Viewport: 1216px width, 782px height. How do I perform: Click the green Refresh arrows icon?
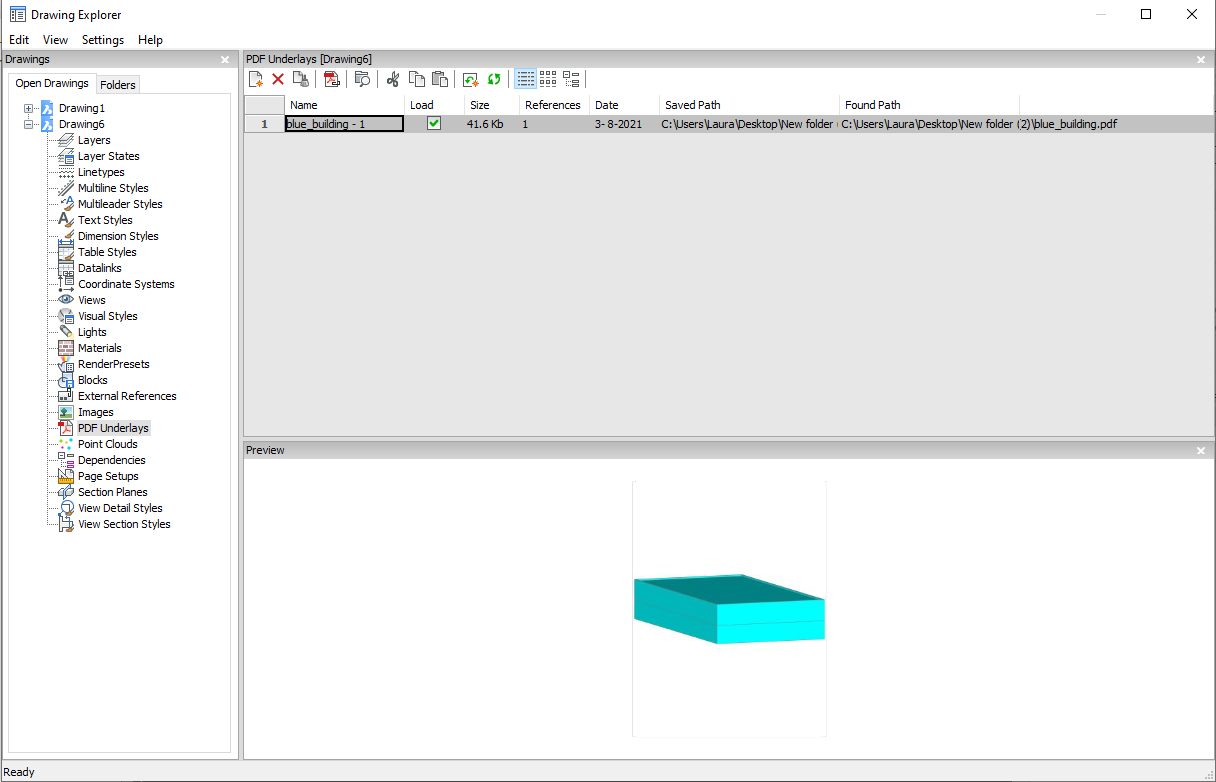(x=494, y=79)
